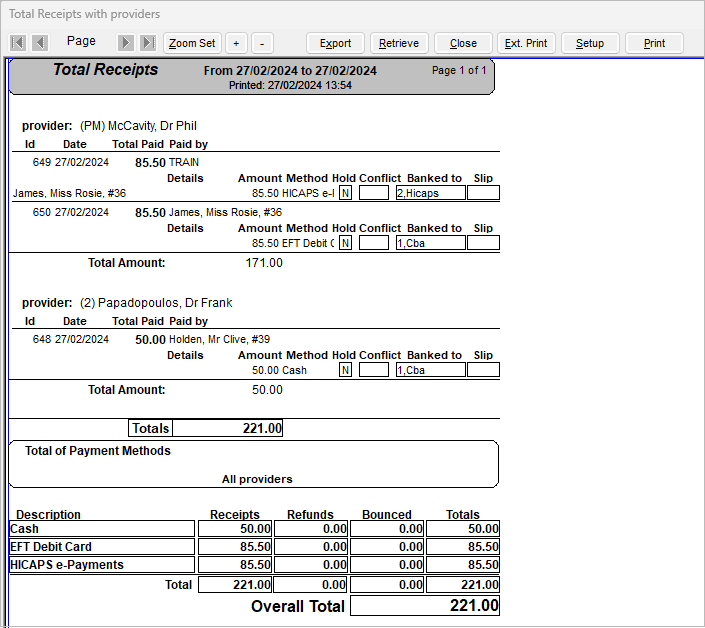Go to first page arrow icon
The image size is (705, 628).
(18, 43)
